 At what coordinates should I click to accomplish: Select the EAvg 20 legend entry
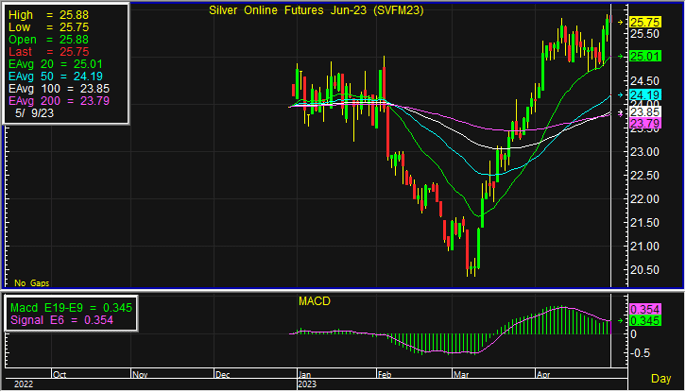click(55, 64)
